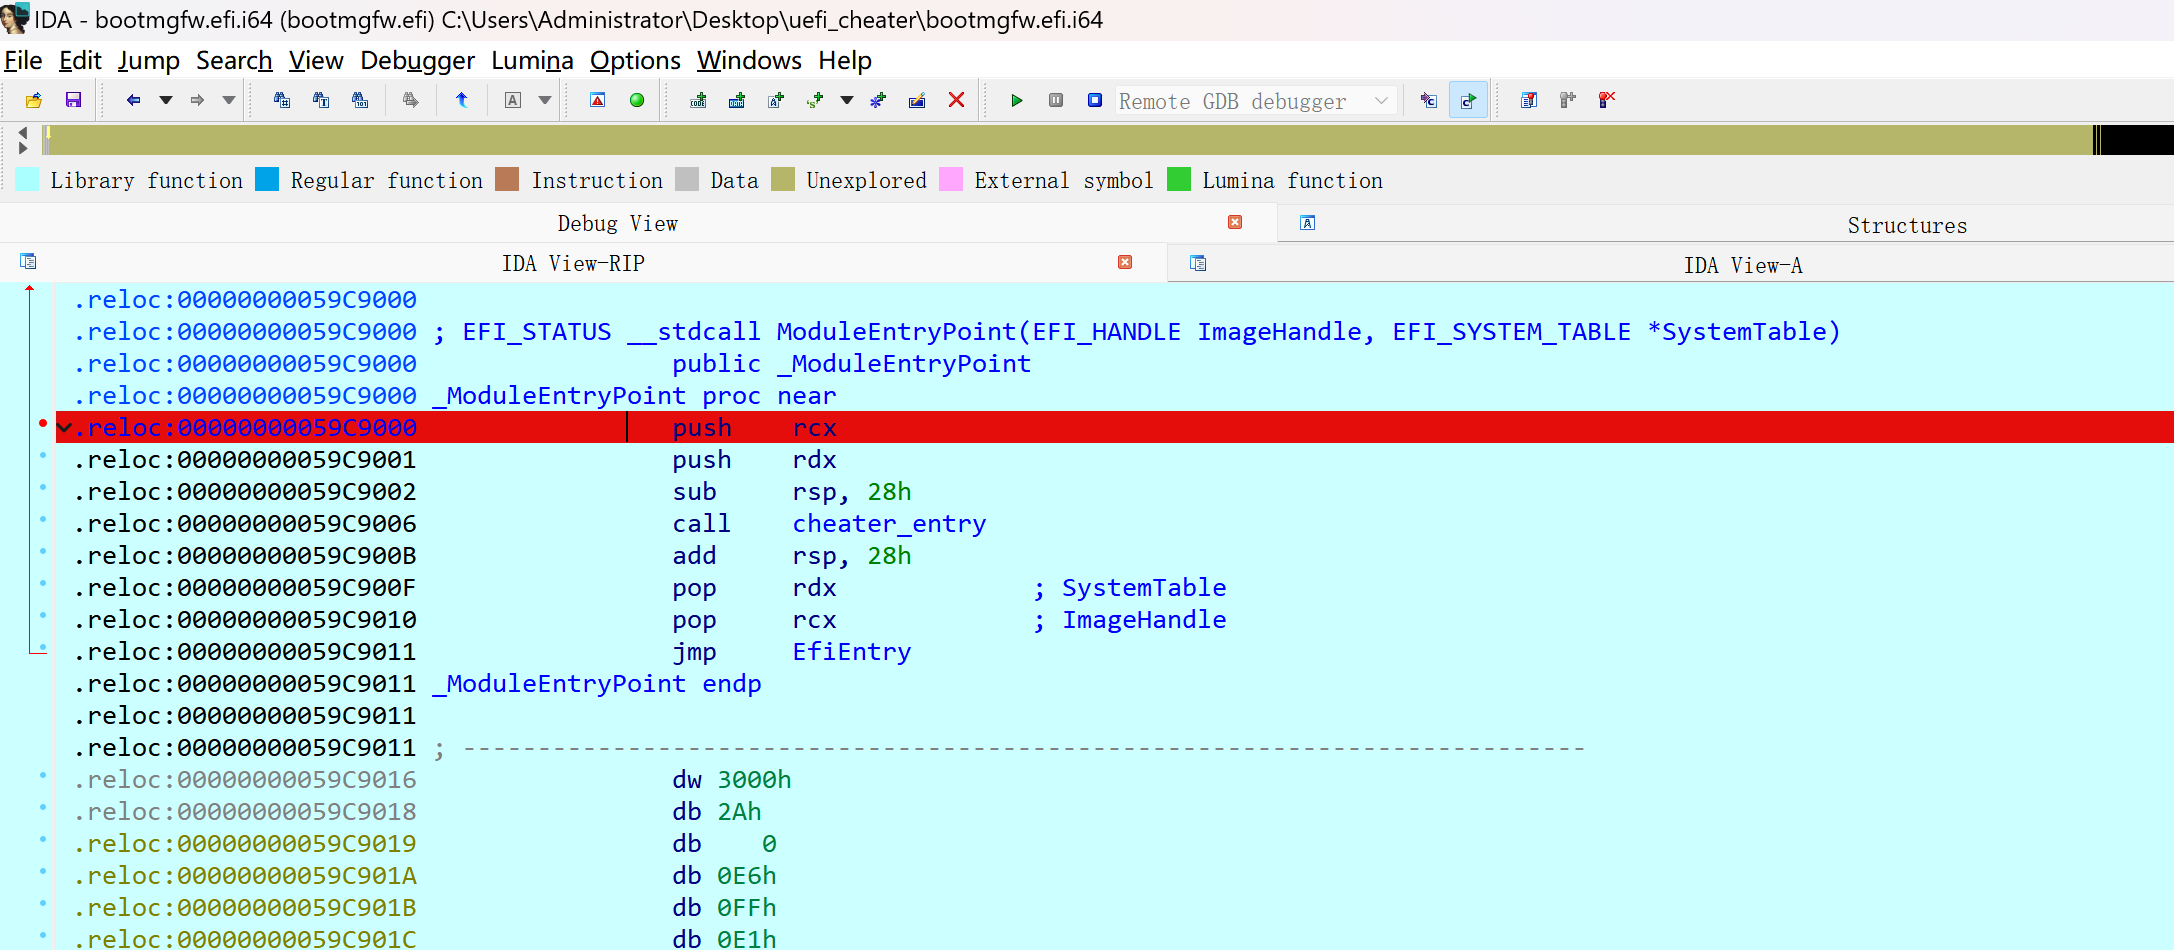This screenshot has width=2174, height=950.
Task: Follow the EfiEntry jmp target
Action: click(851, 651)
